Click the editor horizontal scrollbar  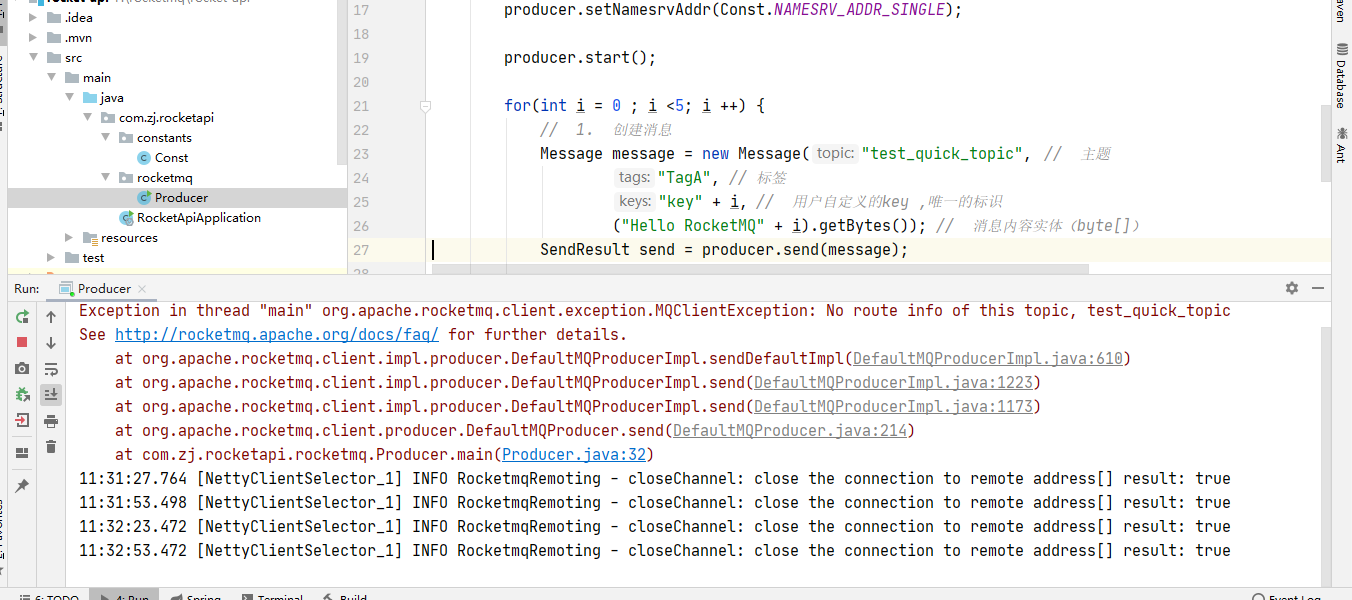(760, 269)
